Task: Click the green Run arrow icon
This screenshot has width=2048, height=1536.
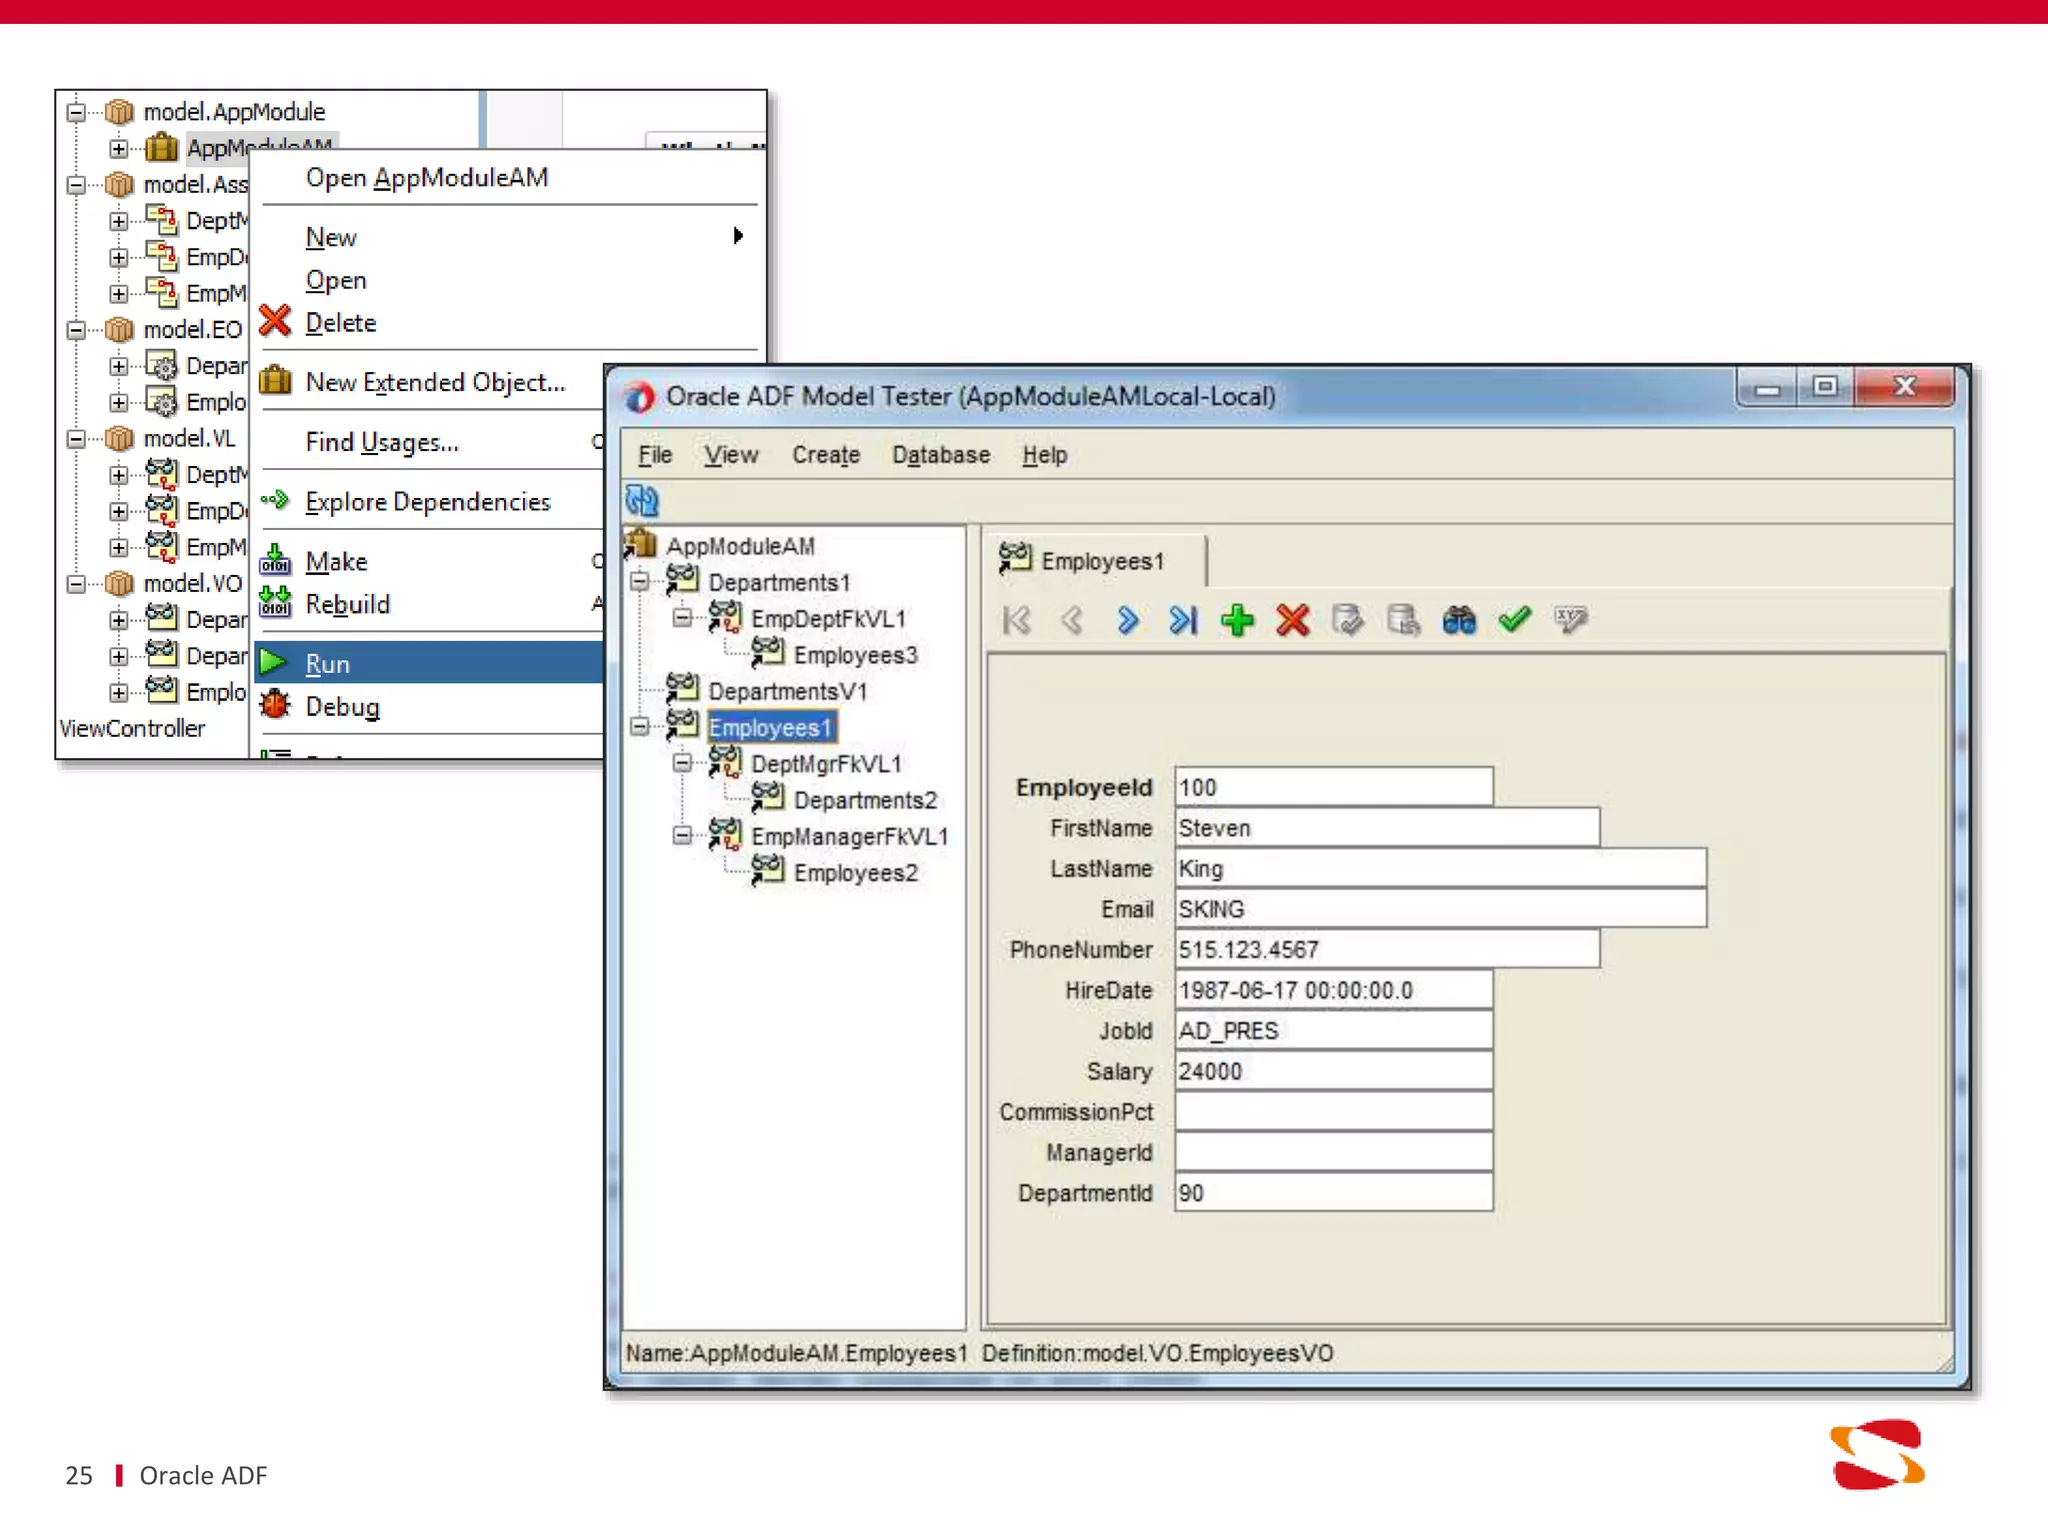Action: pyautogui.click(x=273, y=662)
